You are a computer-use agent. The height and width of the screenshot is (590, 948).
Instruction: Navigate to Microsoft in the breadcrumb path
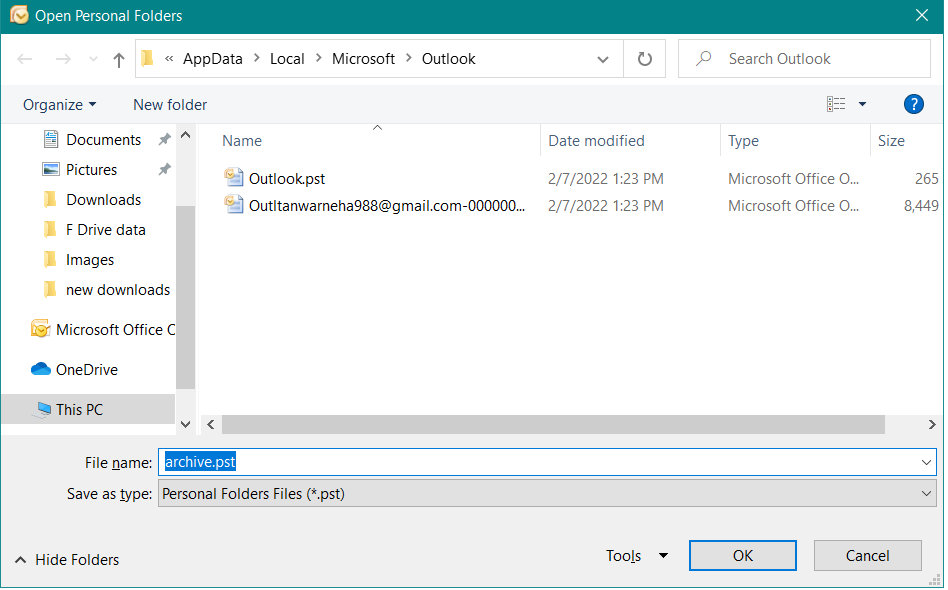[x=364, y=58]
